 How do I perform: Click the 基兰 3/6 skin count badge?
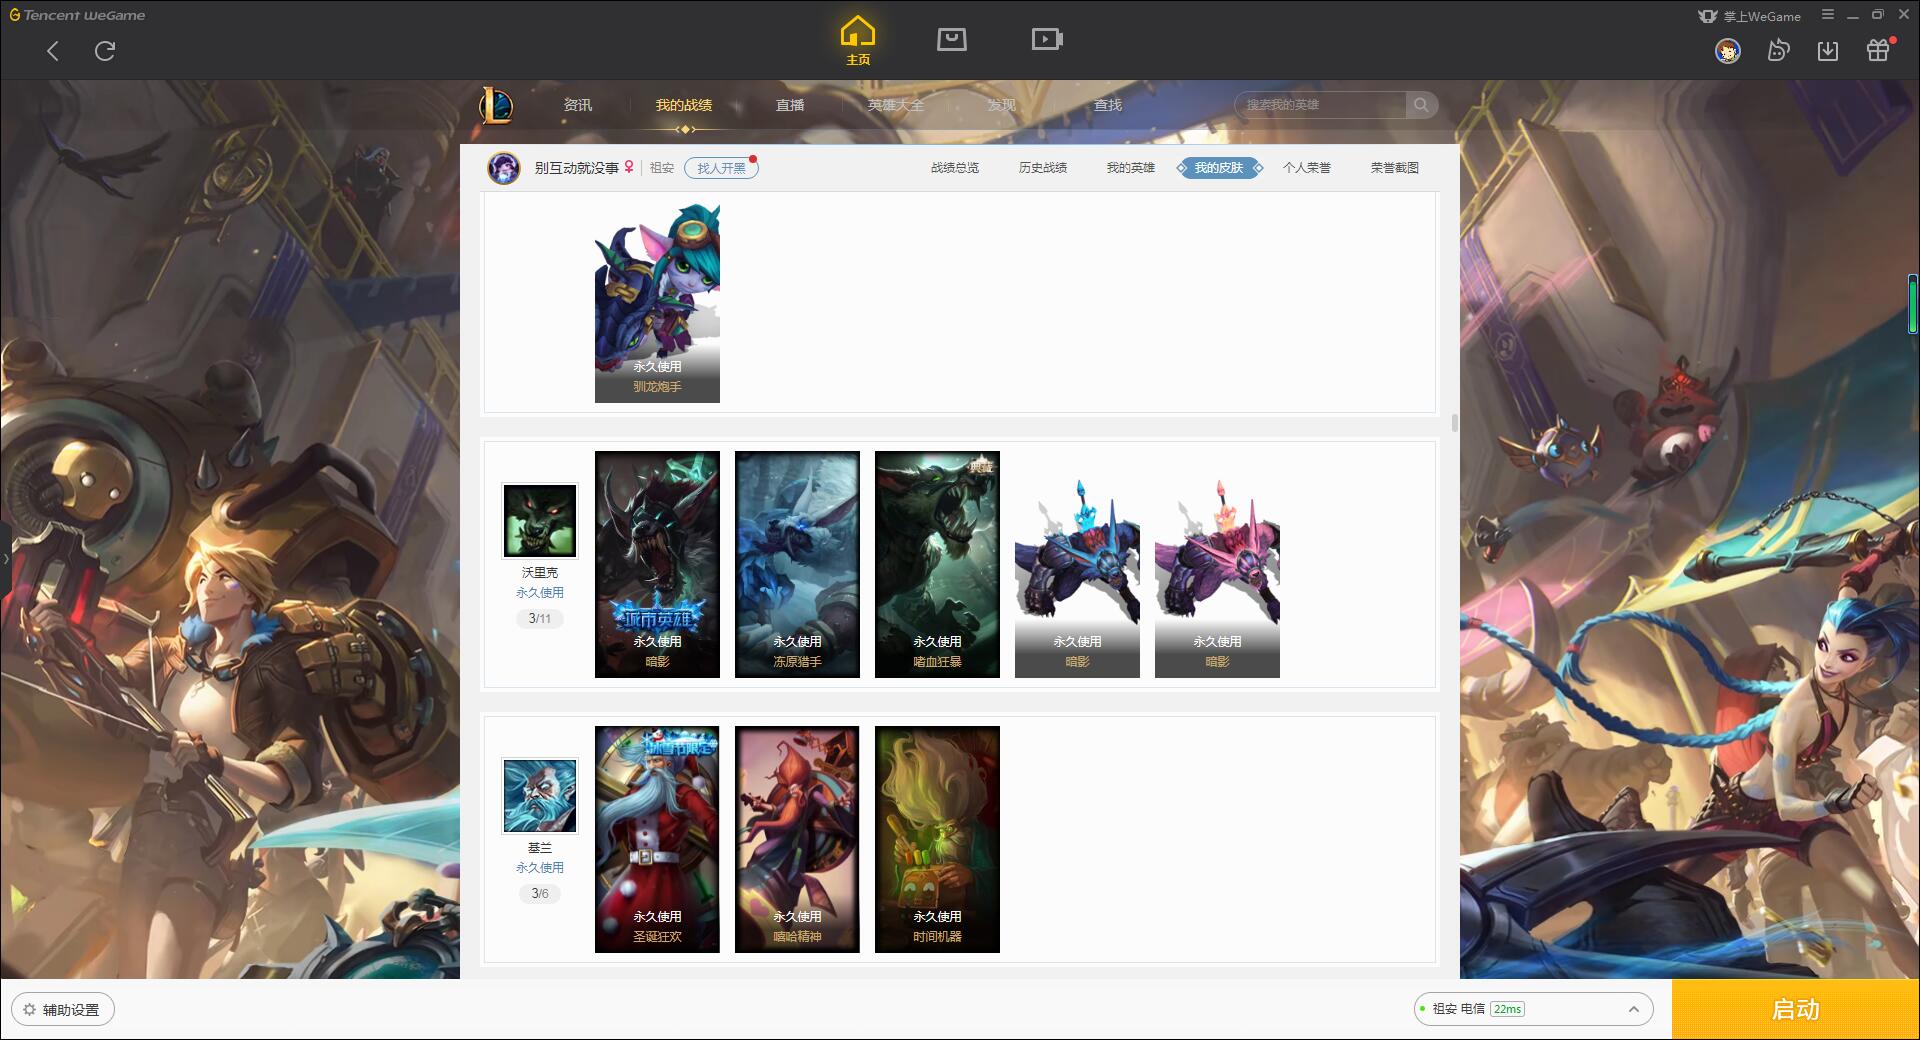point(540,894)
